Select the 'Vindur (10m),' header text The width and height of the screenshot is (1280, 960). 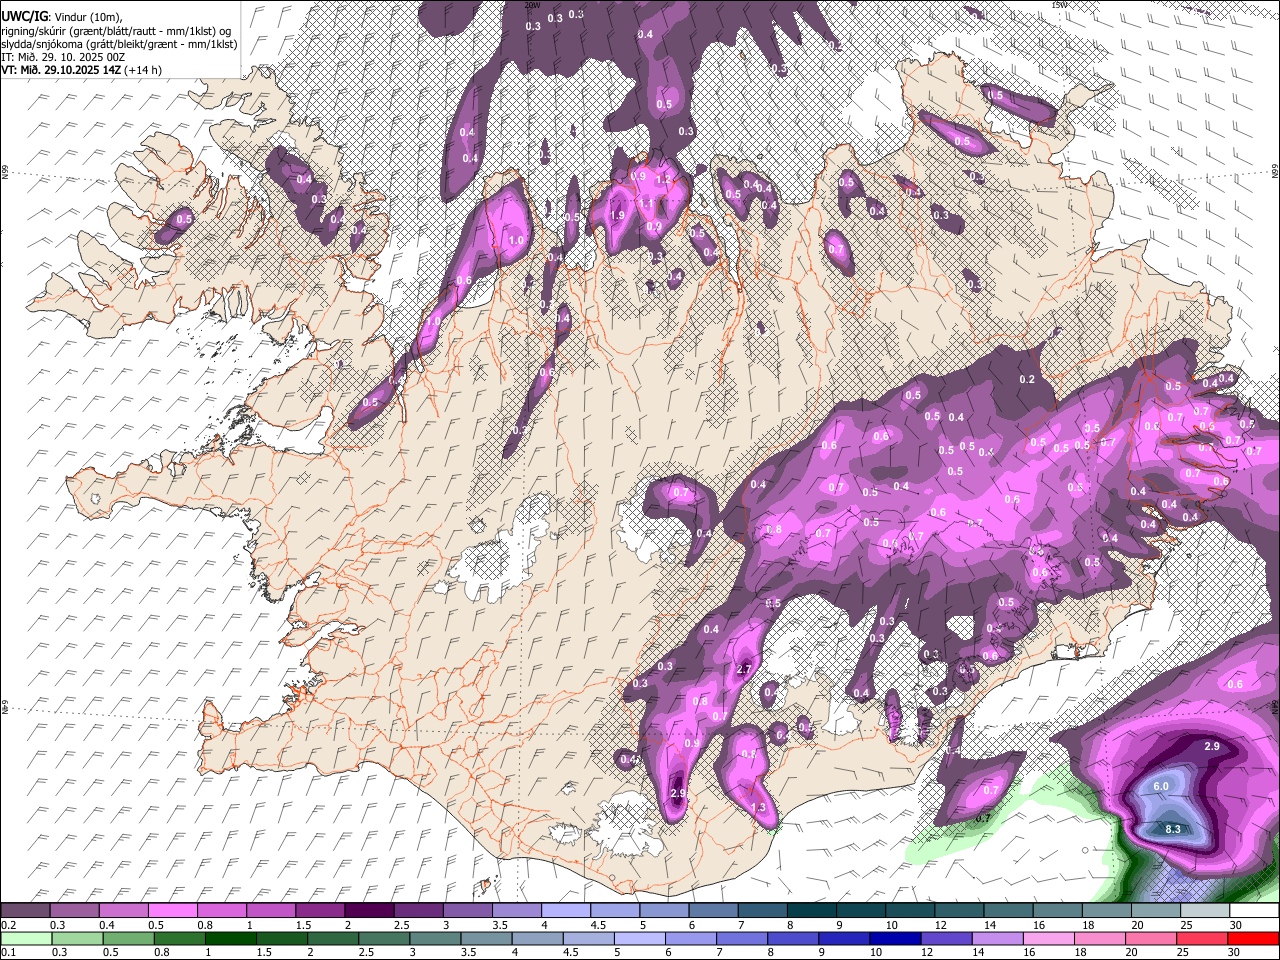pos(90,17)
